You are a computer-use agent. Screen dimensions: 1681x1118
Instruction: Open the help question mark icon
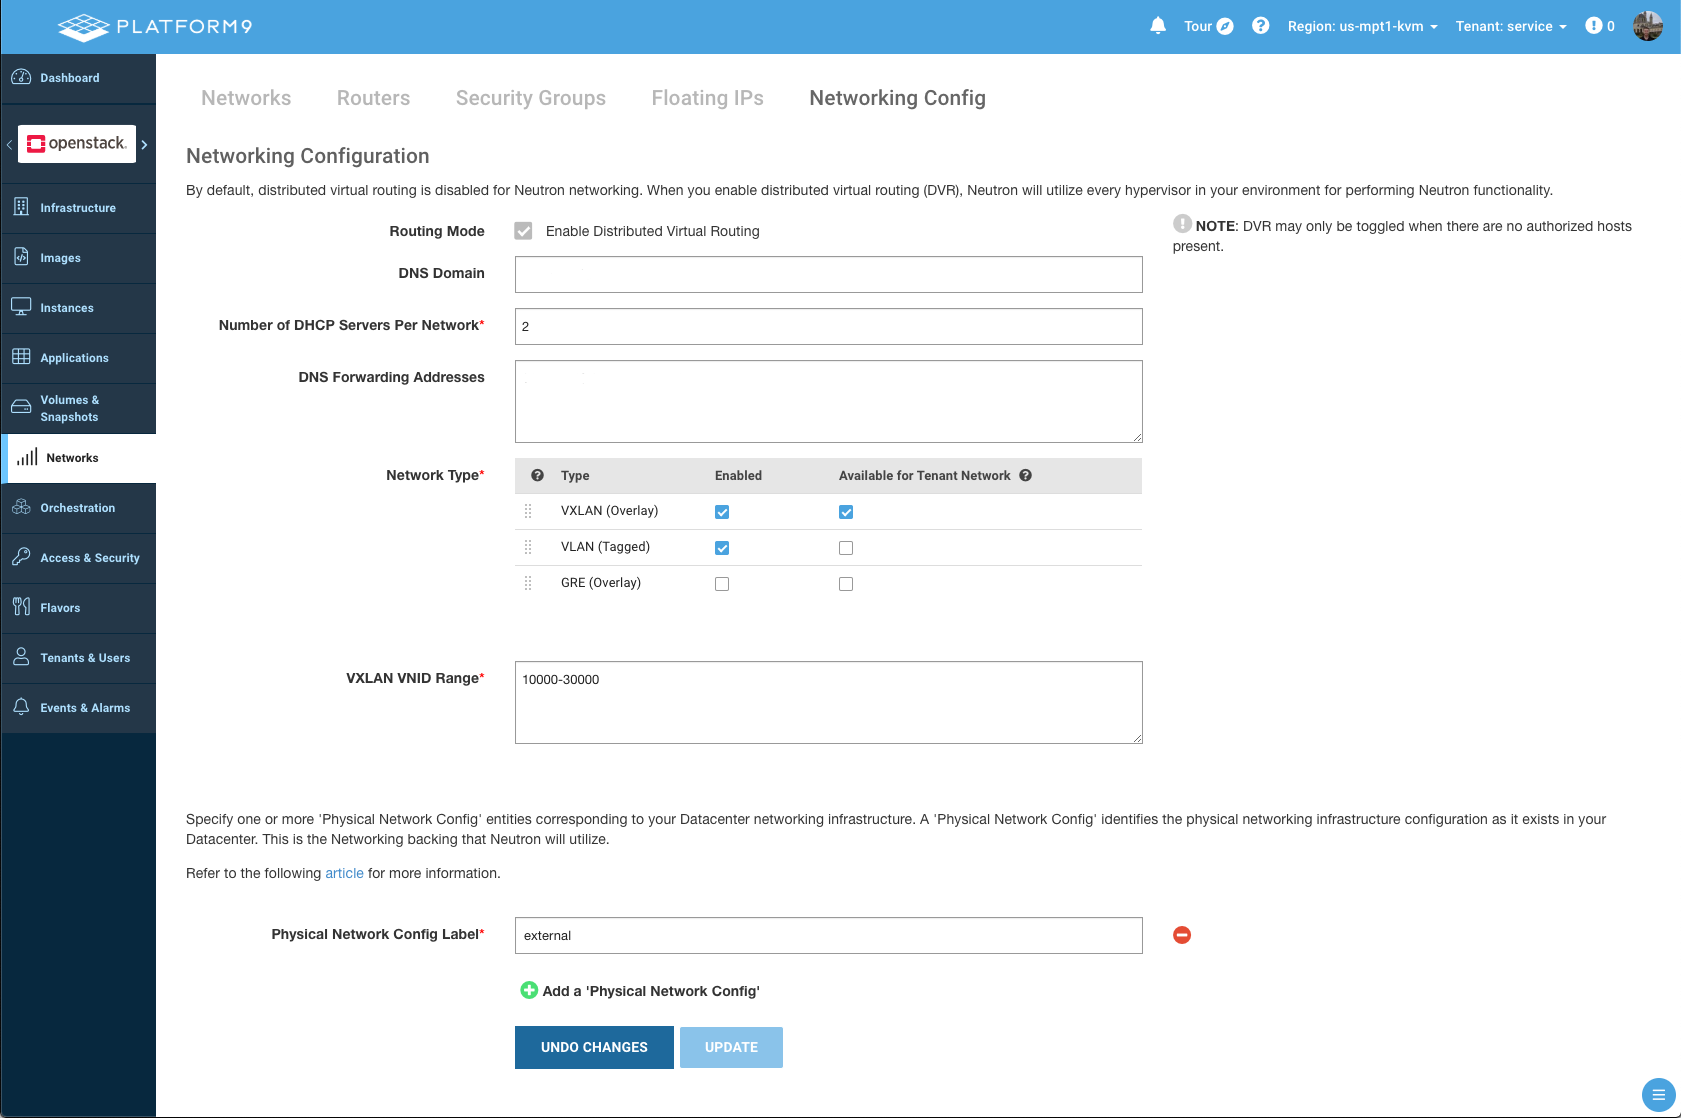[1260, 26]
